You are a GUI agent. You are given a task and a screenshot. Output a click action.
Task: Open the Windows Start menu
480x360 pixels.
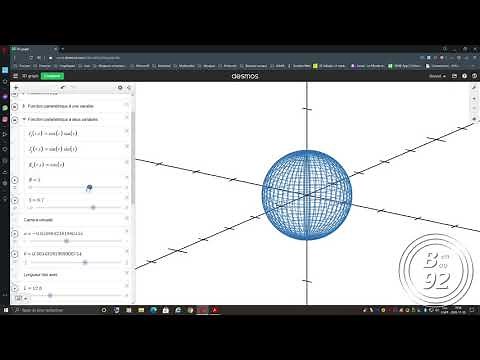[5, 310]
